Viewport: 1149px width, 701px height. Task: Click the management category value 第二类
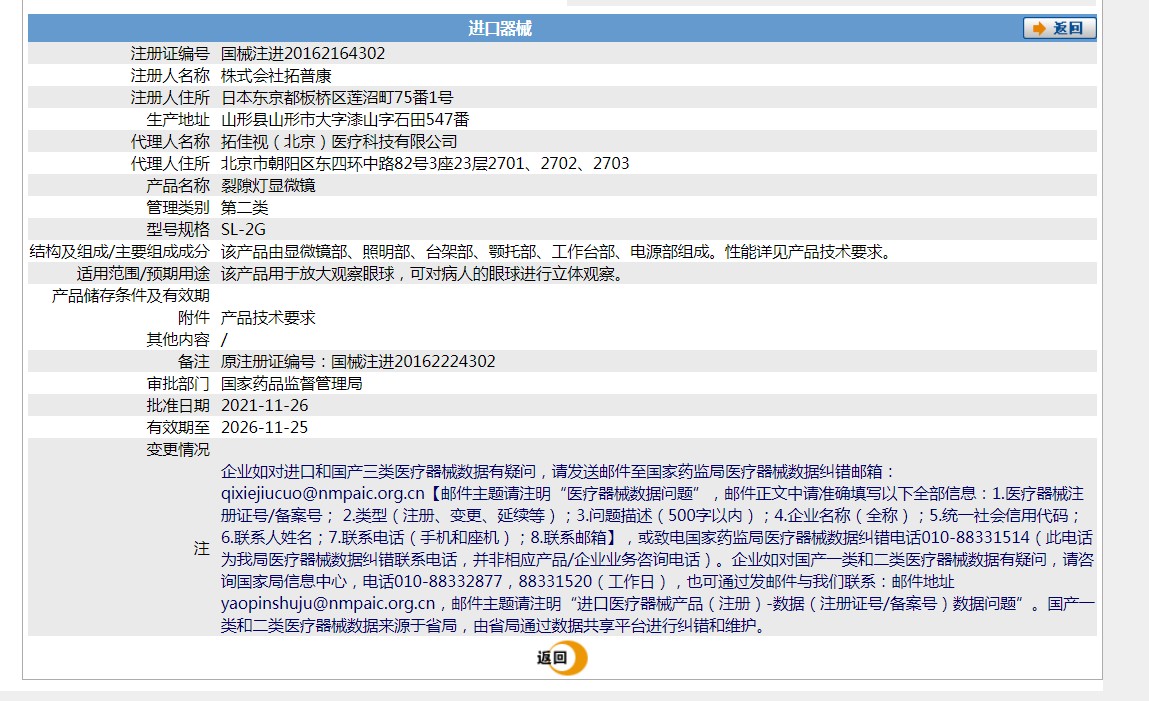(244, 208)
